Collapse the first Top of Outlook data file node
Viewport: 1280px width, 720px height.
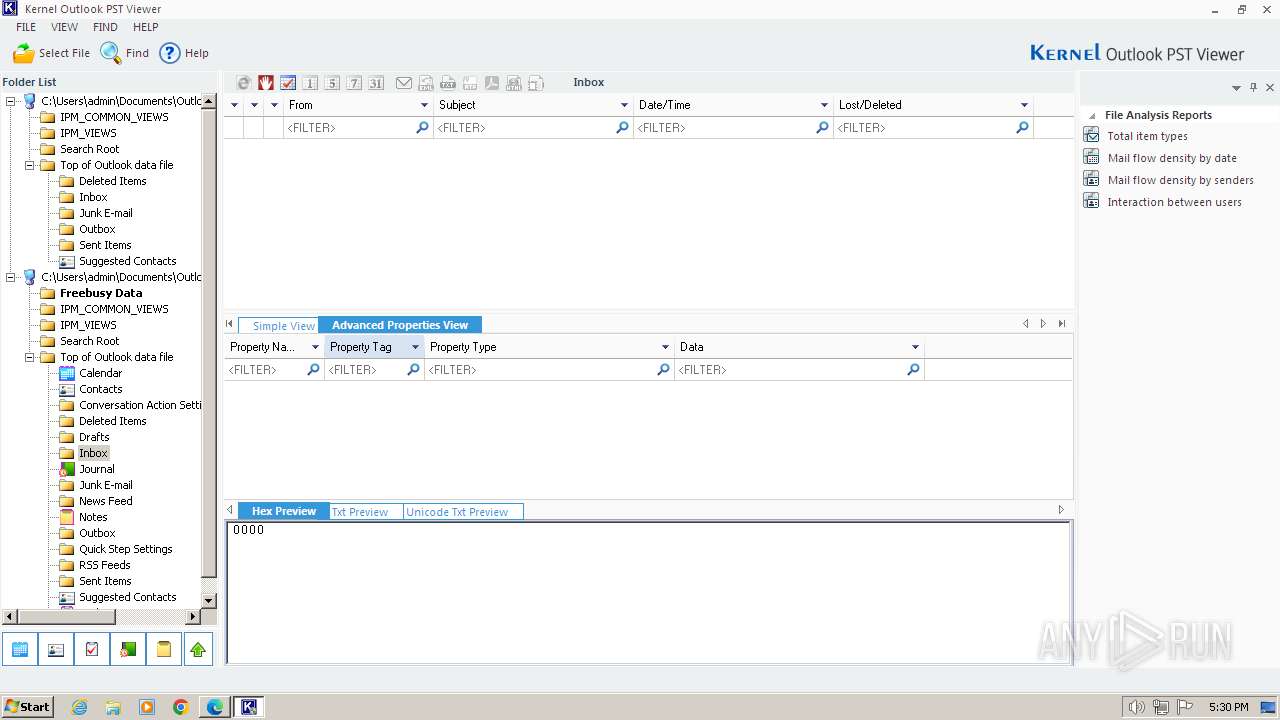30,165
